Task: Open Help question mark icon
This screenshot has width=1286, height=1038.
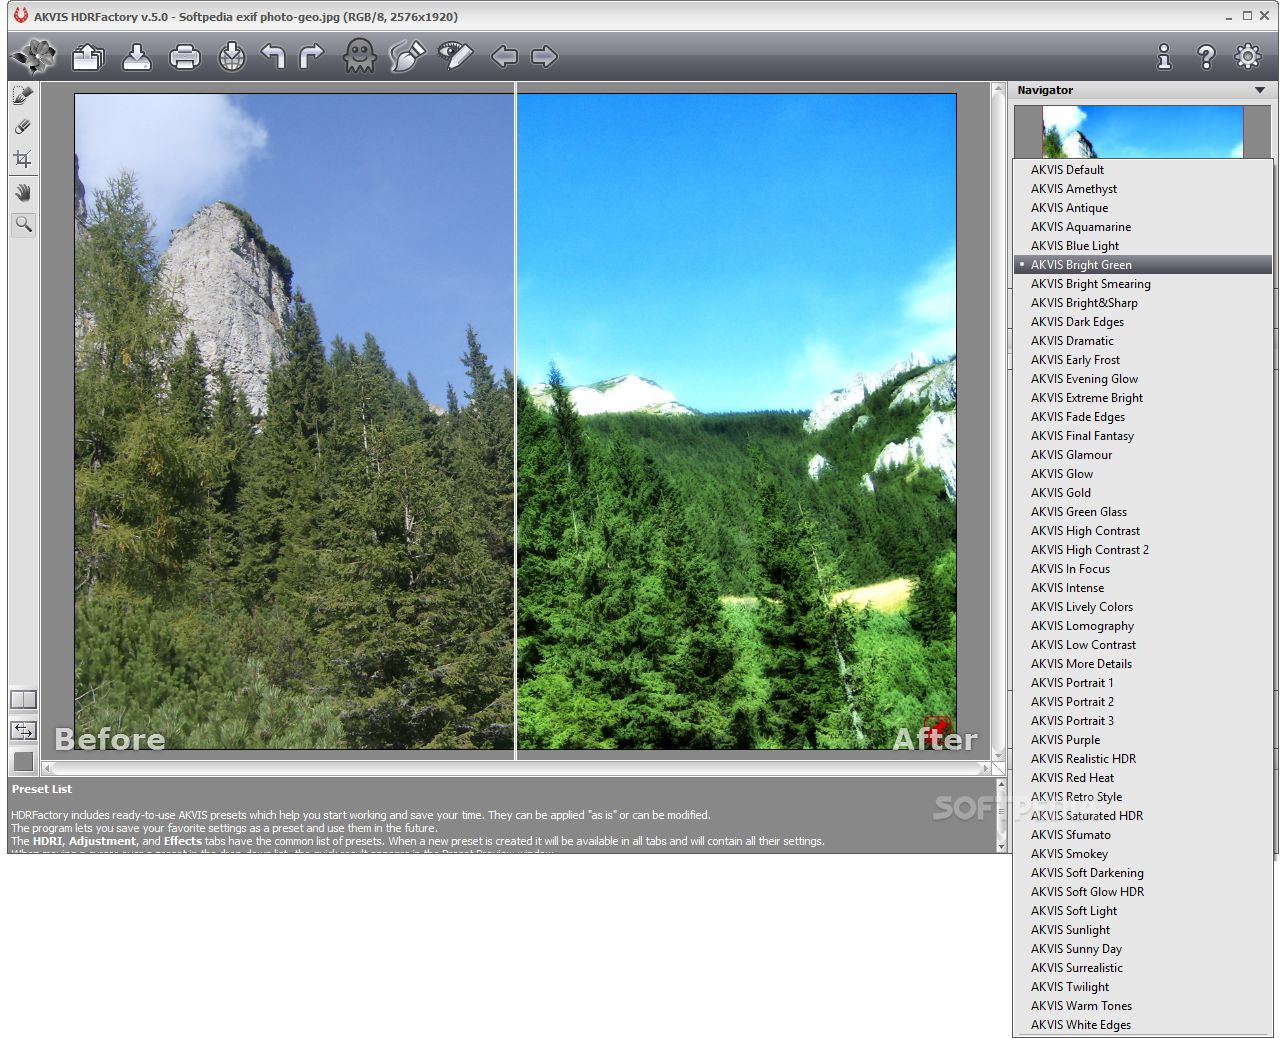Action: click(x=1206, y=57)
